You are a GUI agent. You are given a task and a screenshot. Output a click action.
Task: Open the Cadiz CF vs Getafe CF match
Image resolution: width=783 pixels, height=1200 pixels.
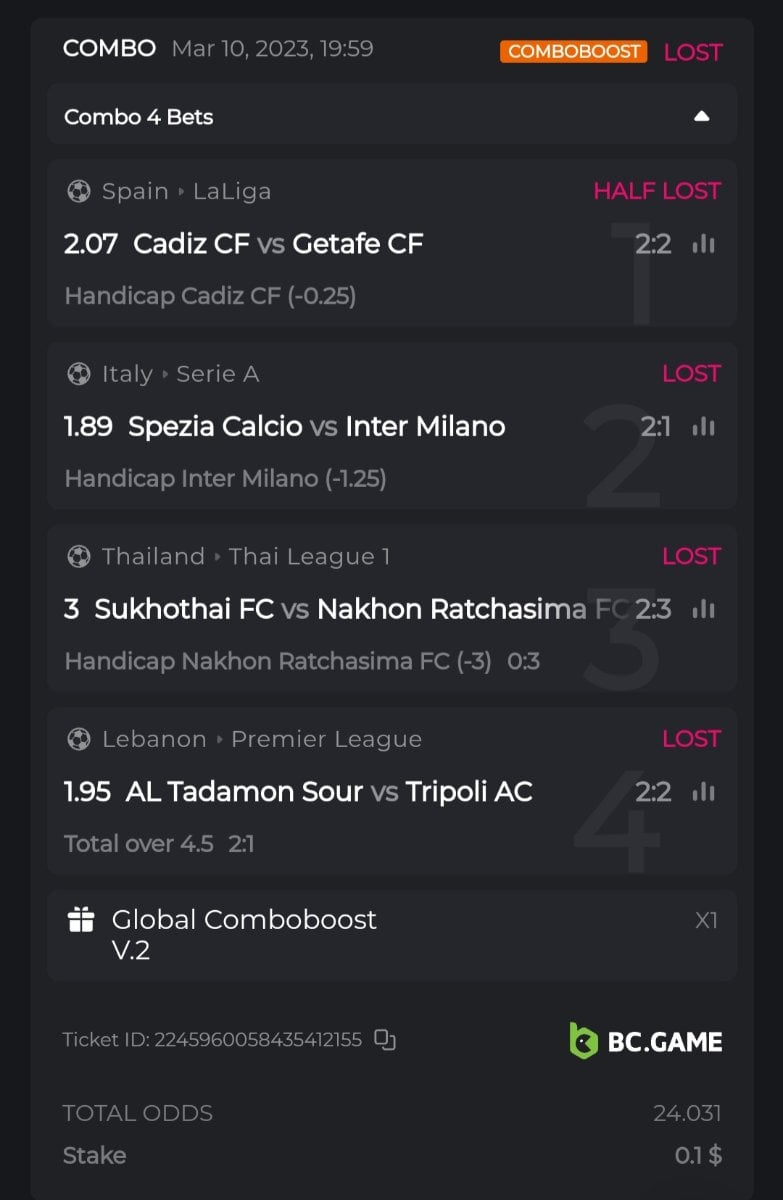[278, 244]
